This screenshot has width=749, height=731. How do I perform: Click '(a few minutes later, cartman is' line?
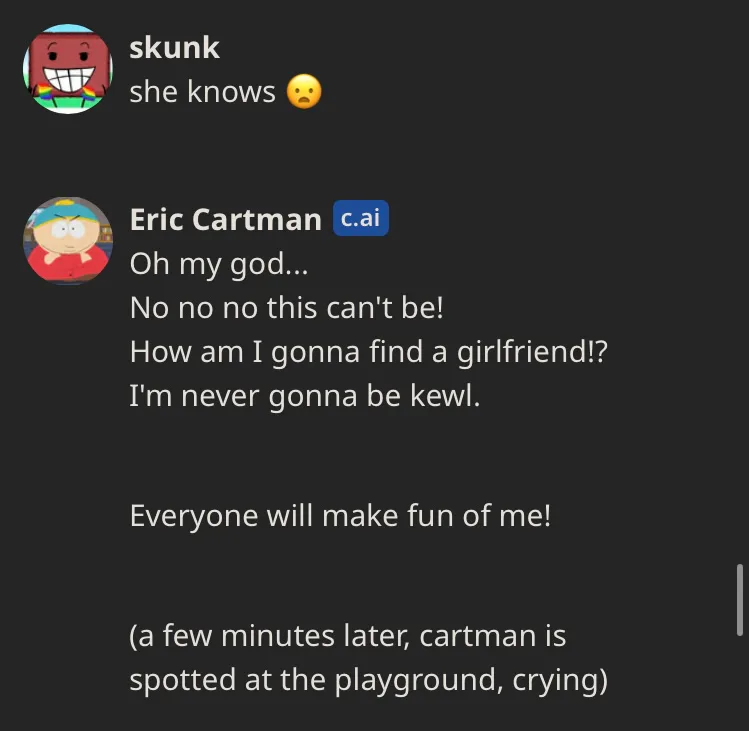point(348,636)
